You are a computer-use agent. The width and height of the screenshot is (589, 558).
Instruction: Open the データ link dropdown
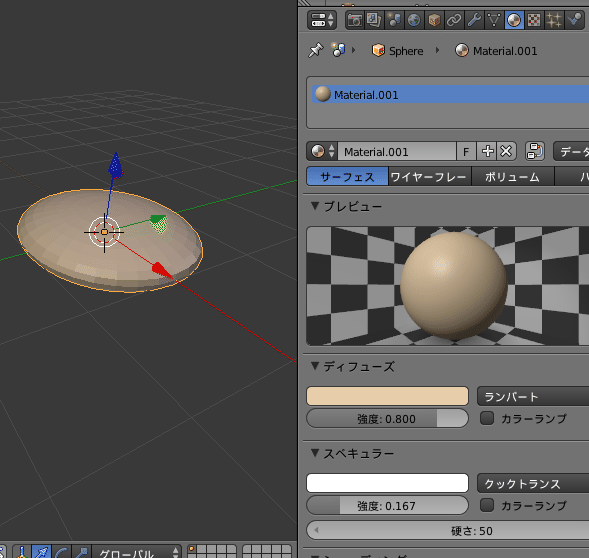click(x=571, y=151)
